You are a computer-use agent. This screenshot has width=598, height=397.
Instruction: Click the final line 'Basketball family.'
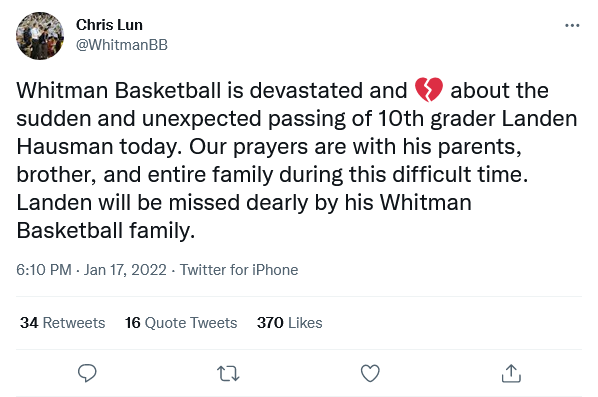[106, 231]
